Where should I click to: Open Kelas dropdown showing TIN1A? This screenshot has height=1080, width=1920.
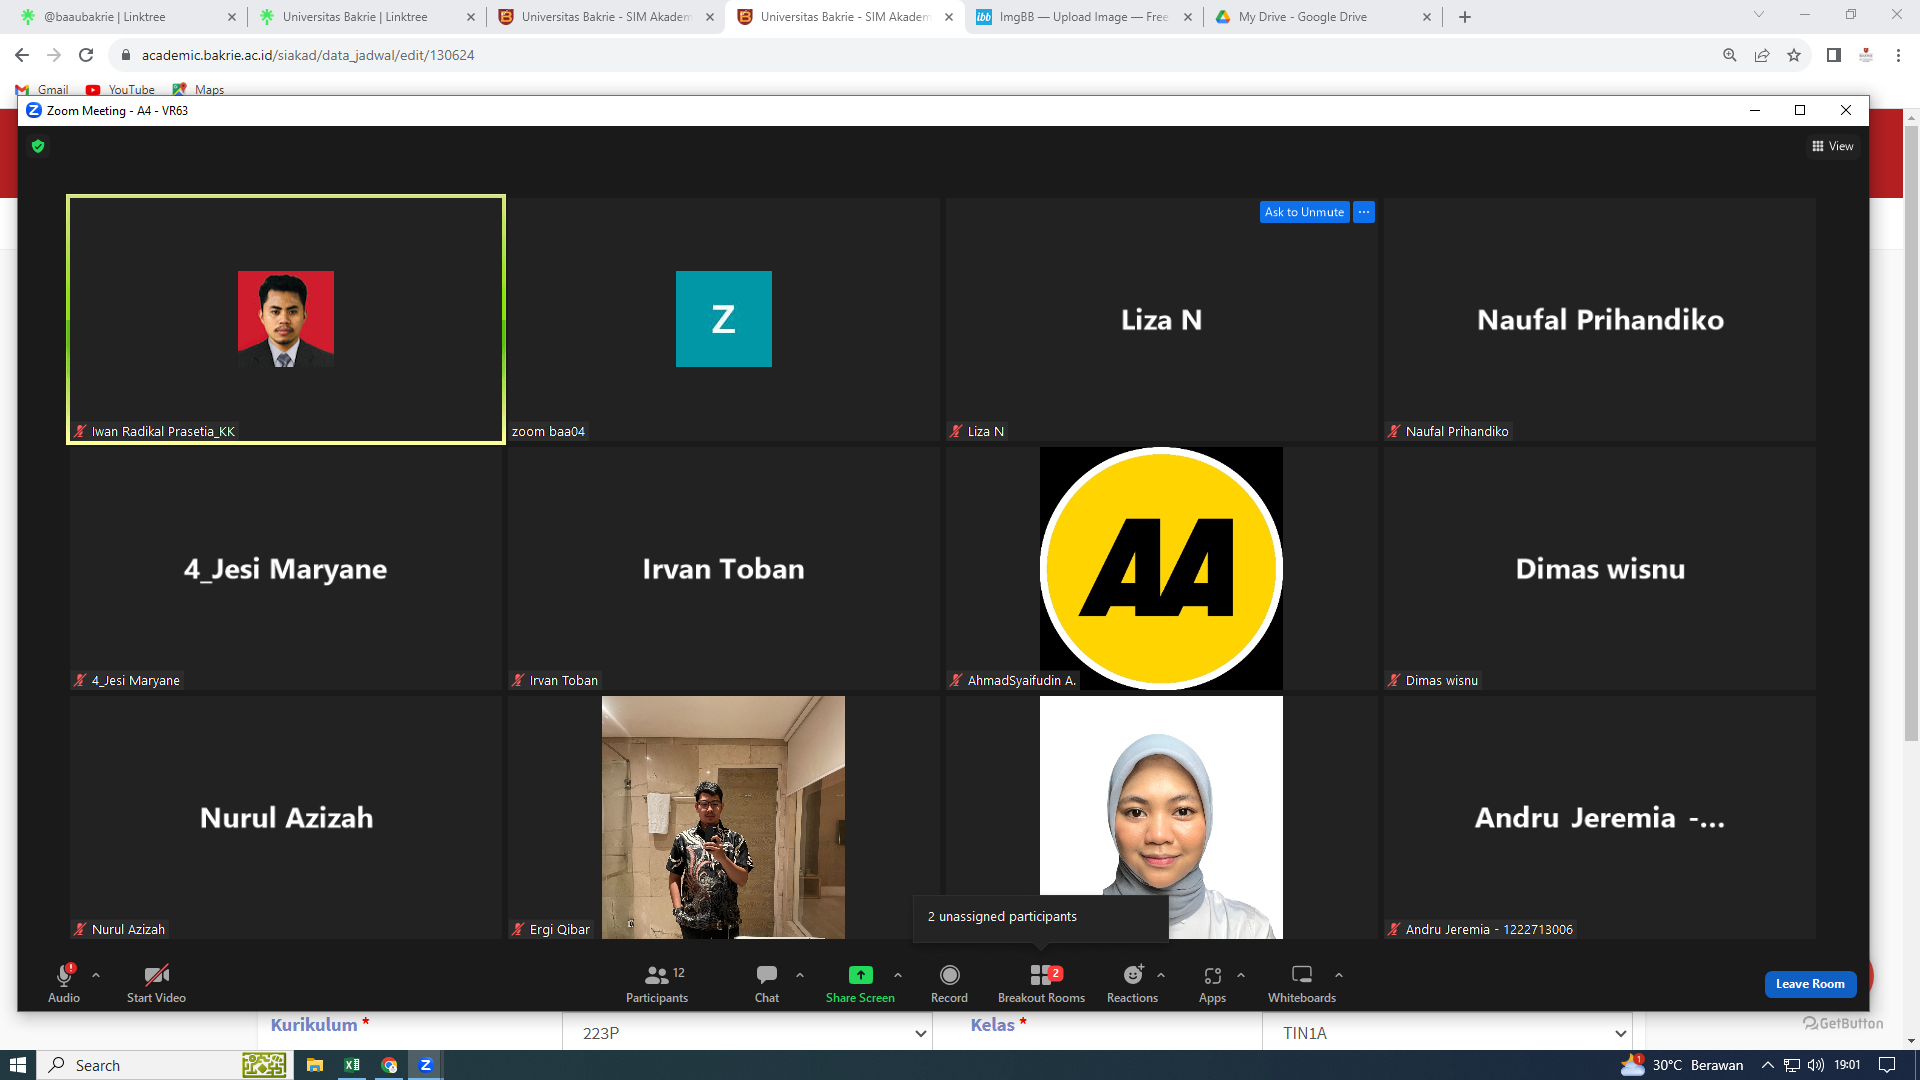point(1446,1033)
